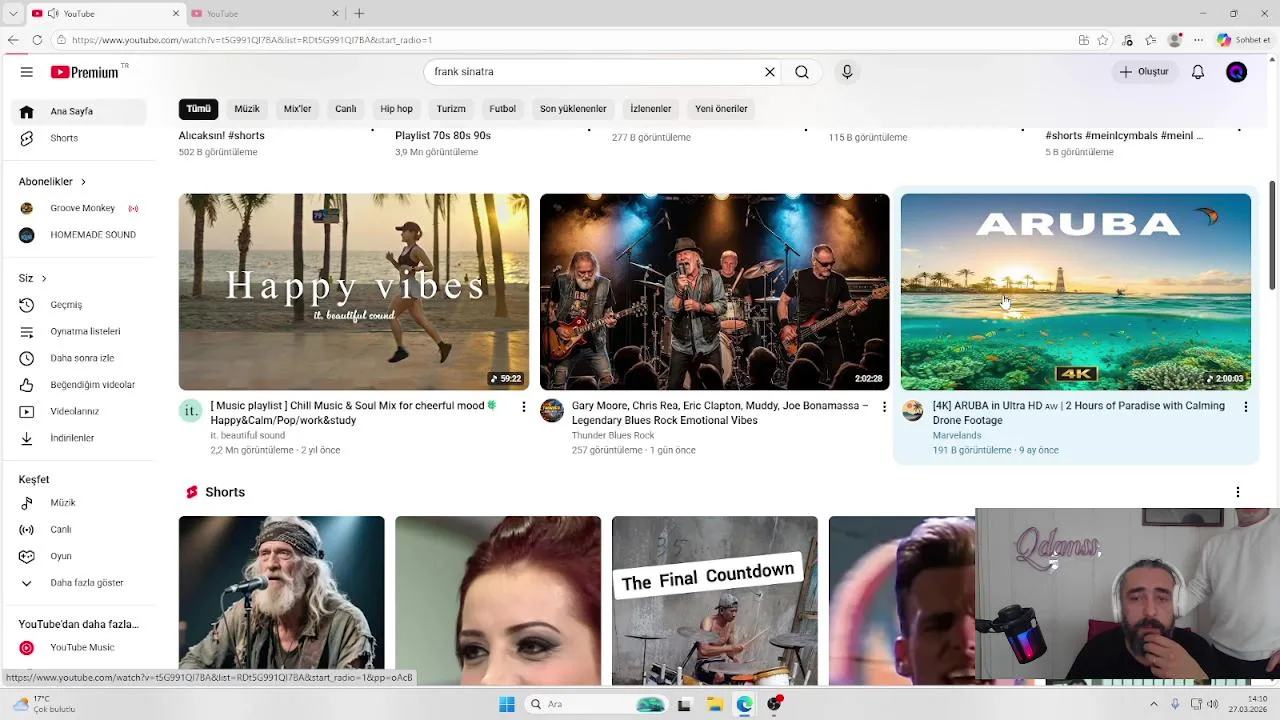Select the Son yüklenenler filter chip

click(573, 109)
